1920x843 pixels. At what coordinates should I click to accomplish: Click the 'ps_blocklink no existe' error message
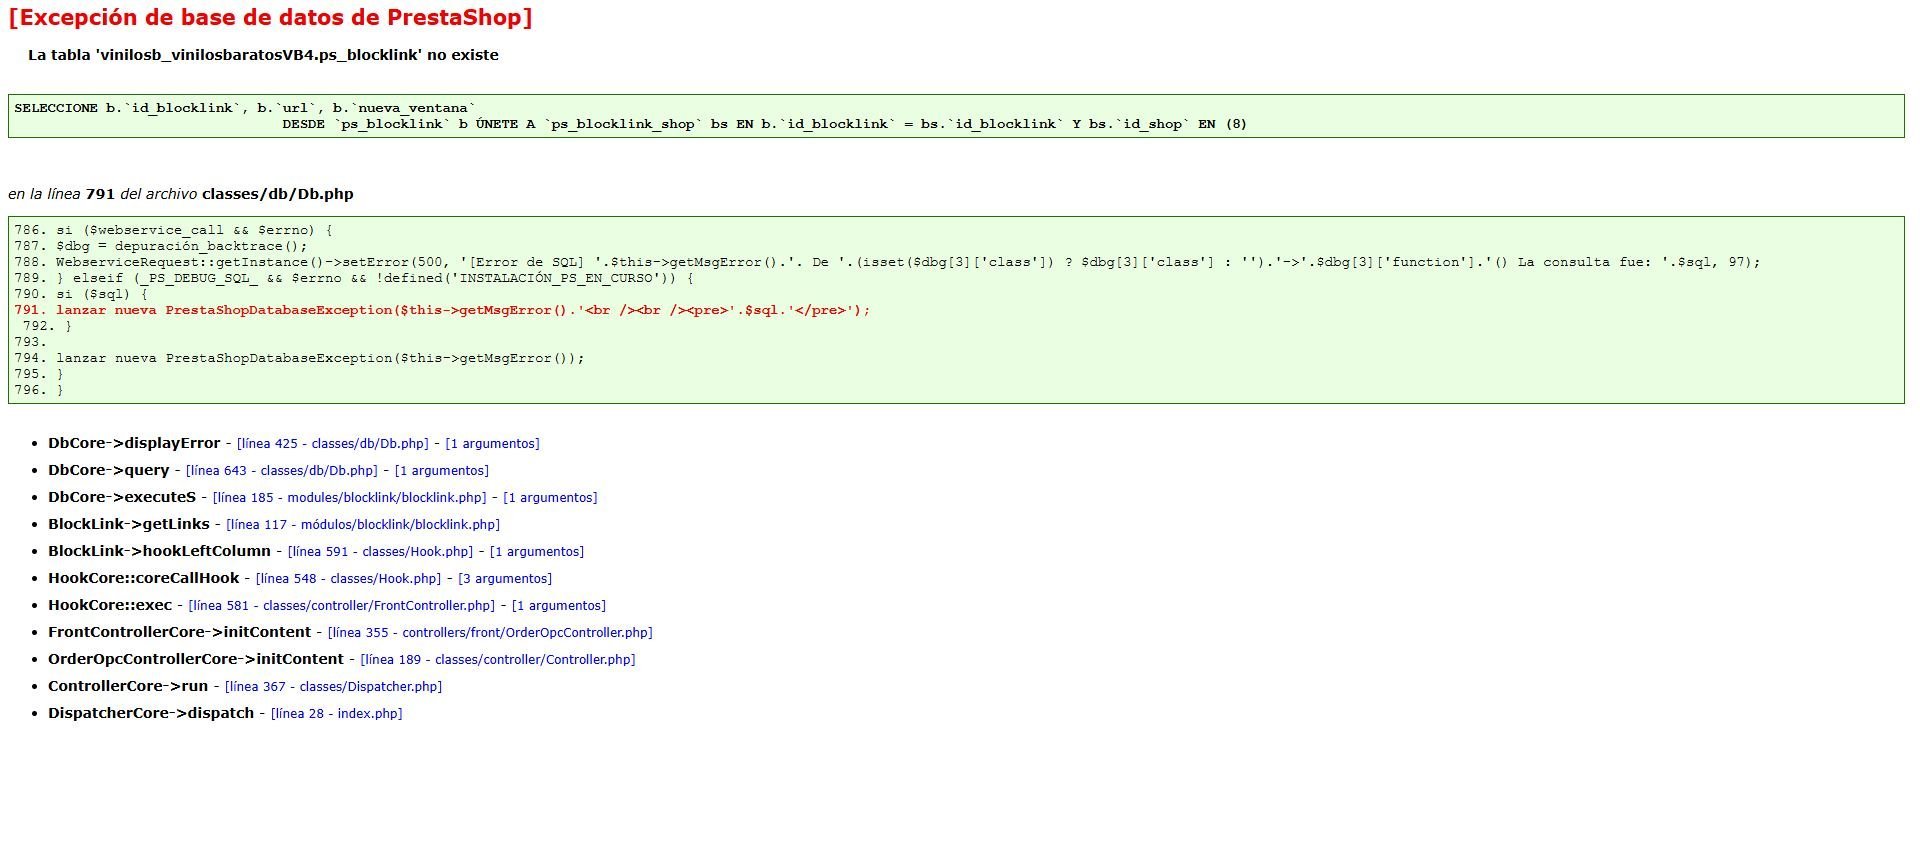click(263, 56)
